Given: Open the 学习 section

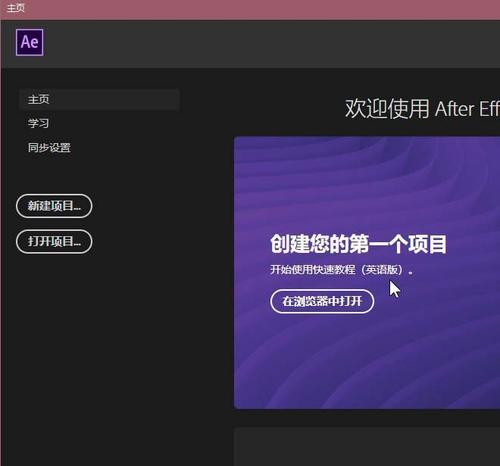Looking at the screenshot, I should 38,123.
